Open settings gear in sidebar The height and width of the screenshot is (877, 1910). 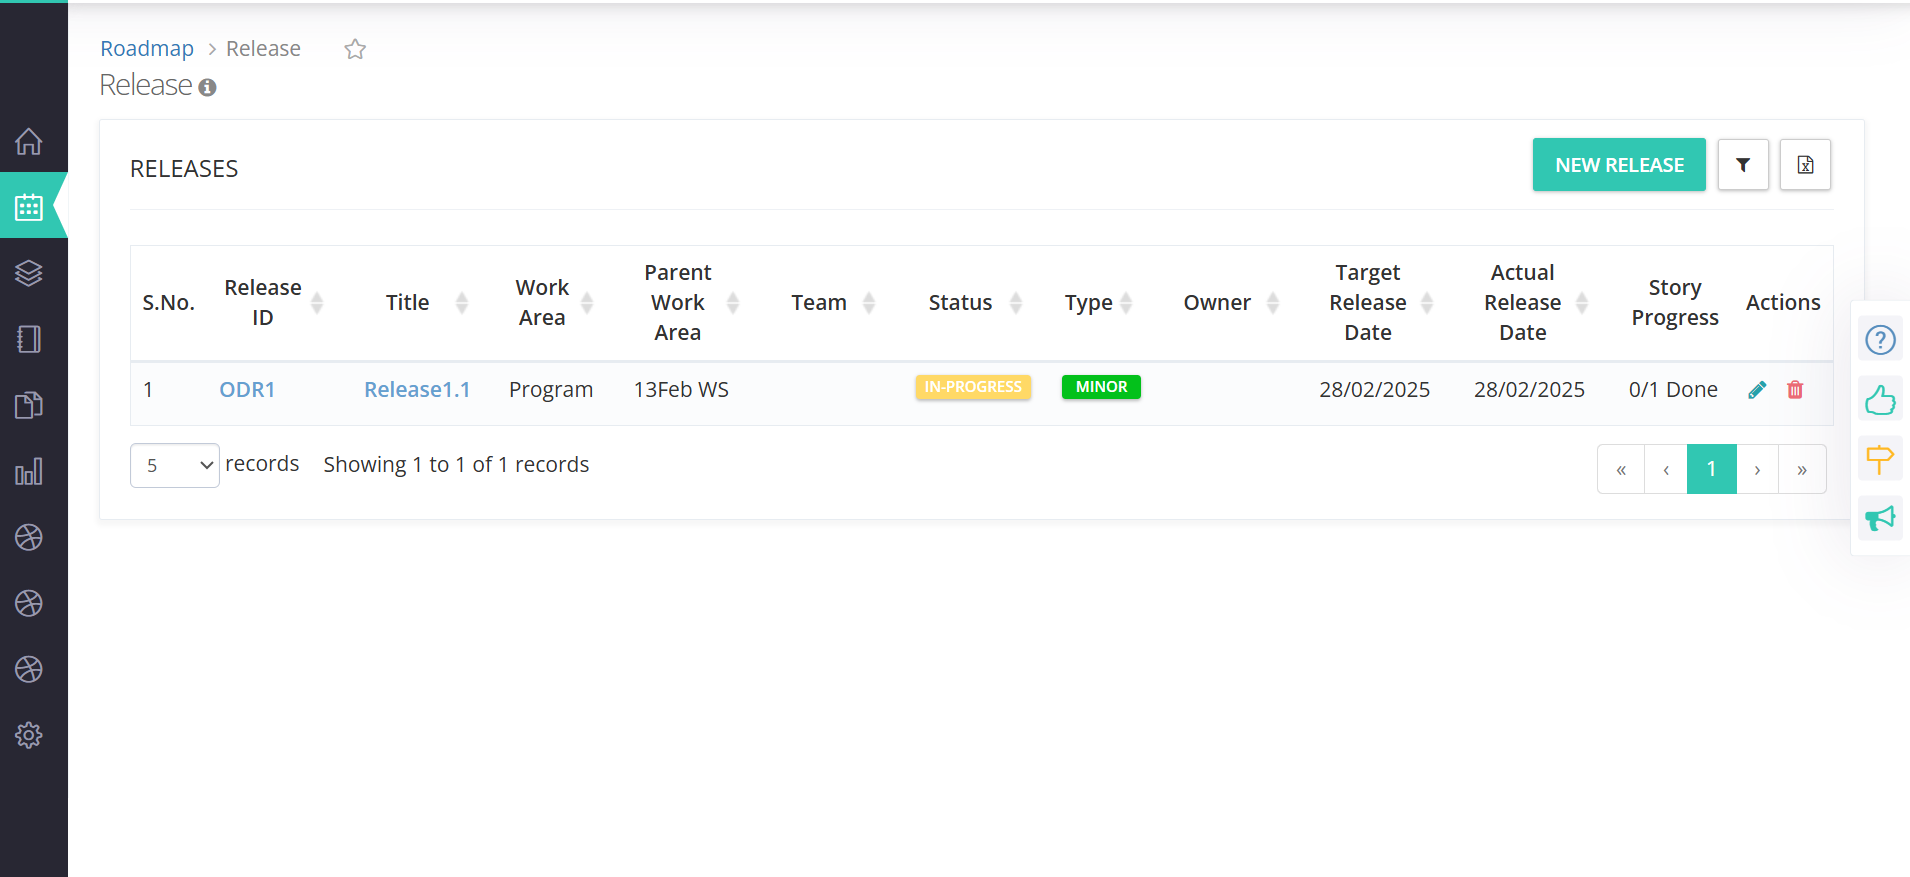pyautogui.click(x=29, y=735)
